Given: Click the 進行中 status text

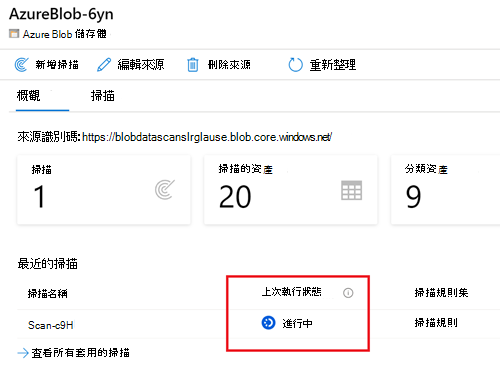Looking at the screenshot, I should [297, 323].
